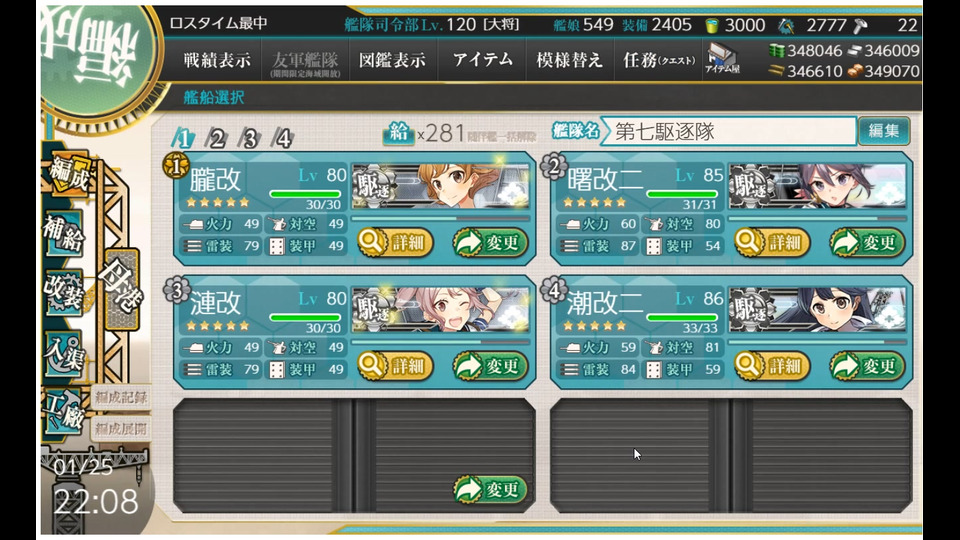The image size is (960, 540).
Task: Switch to fleet tab 3
Action: click(249, 139)
